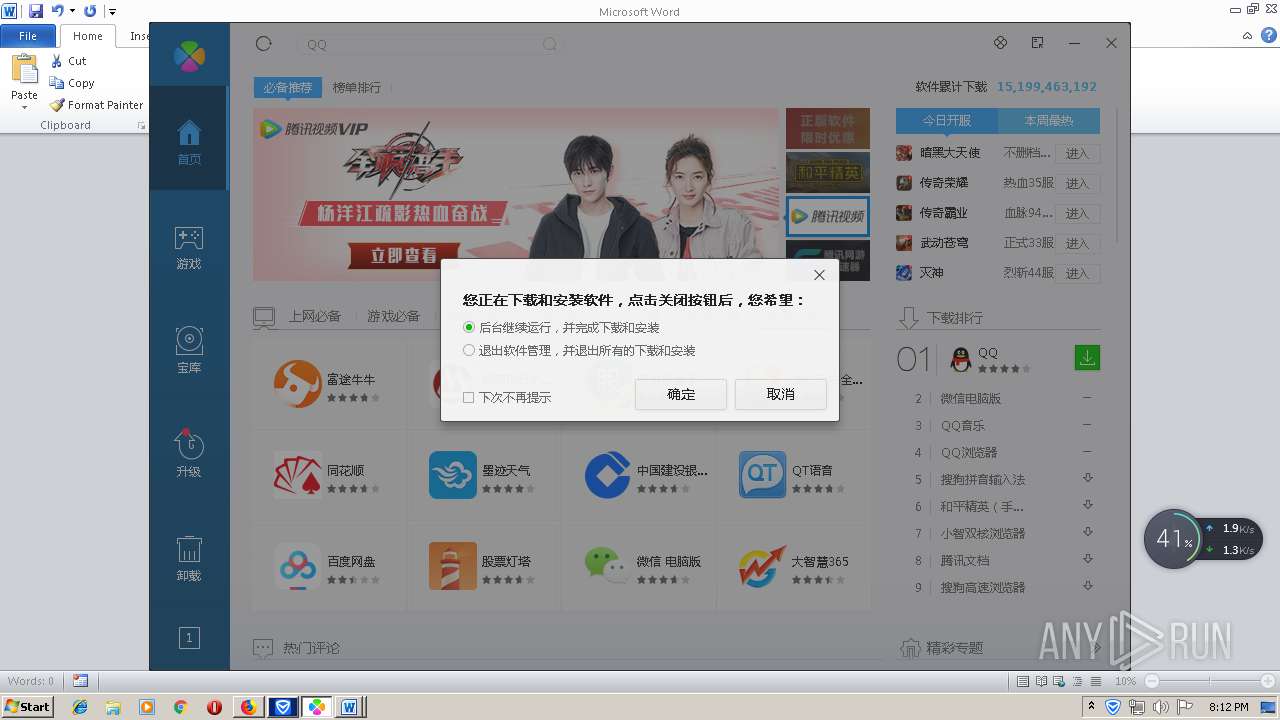Click 立即查看 on the banner
1280x720 pixels.
404,256
